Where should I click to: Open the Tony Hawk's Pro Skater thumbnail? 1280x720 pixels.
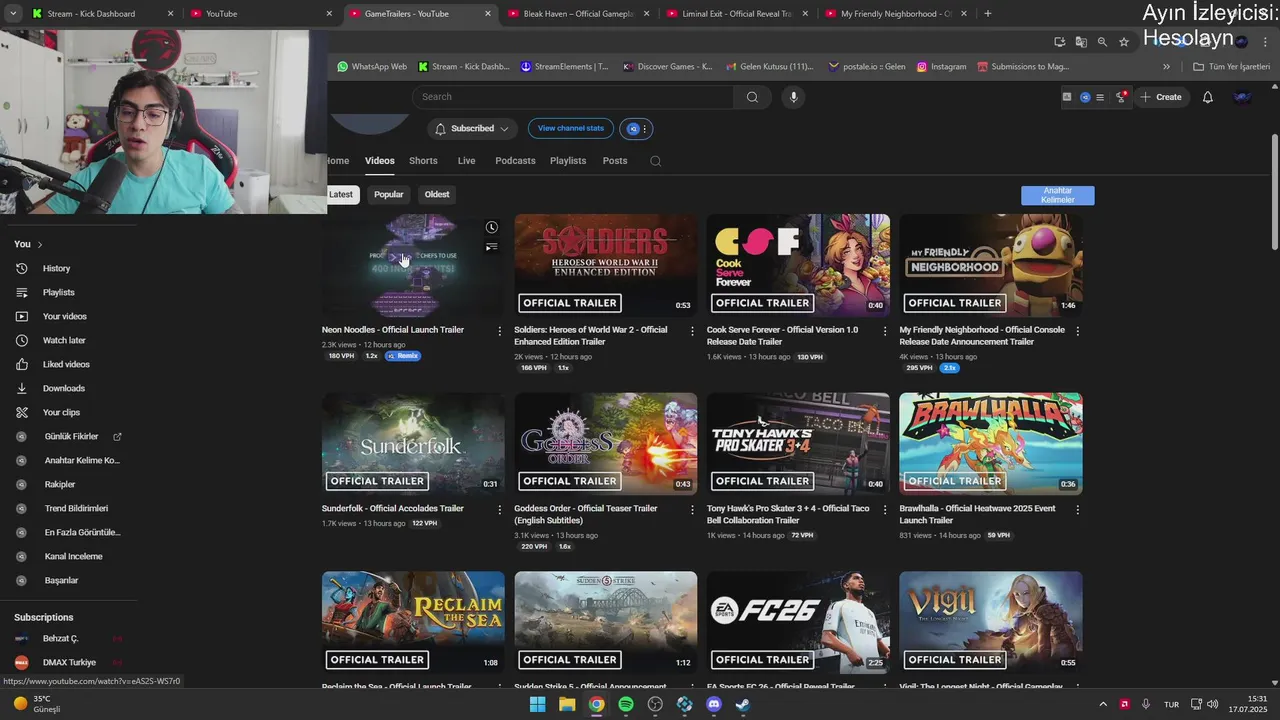[x=798, y=444]
